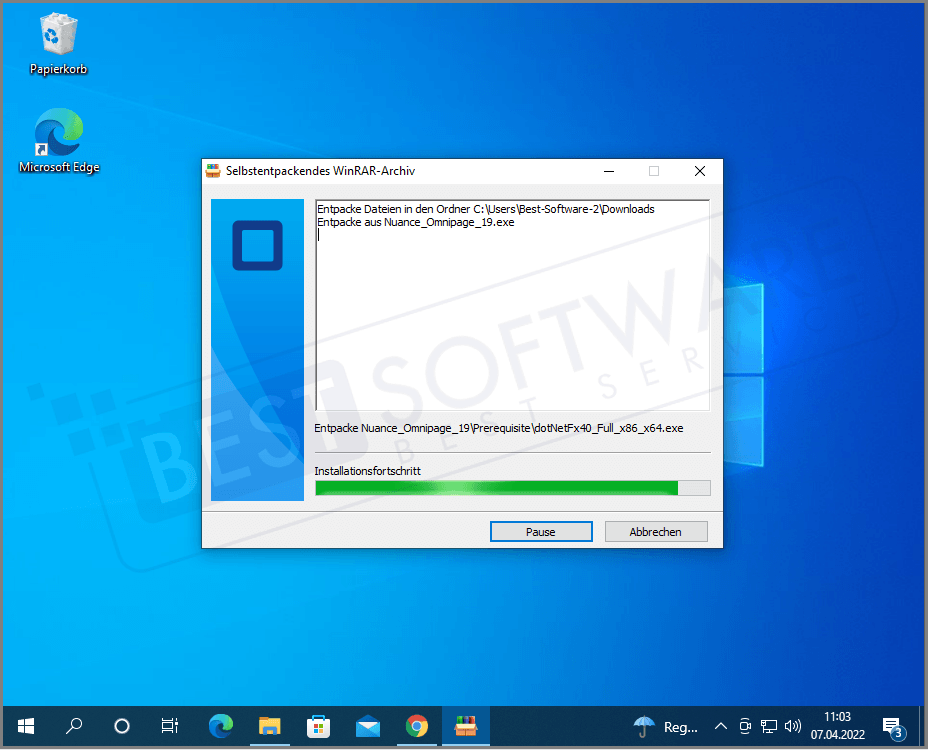Expand hidden tray icons with the chevron
Viewport: 928px width, 750px height.
click(720, 727)
